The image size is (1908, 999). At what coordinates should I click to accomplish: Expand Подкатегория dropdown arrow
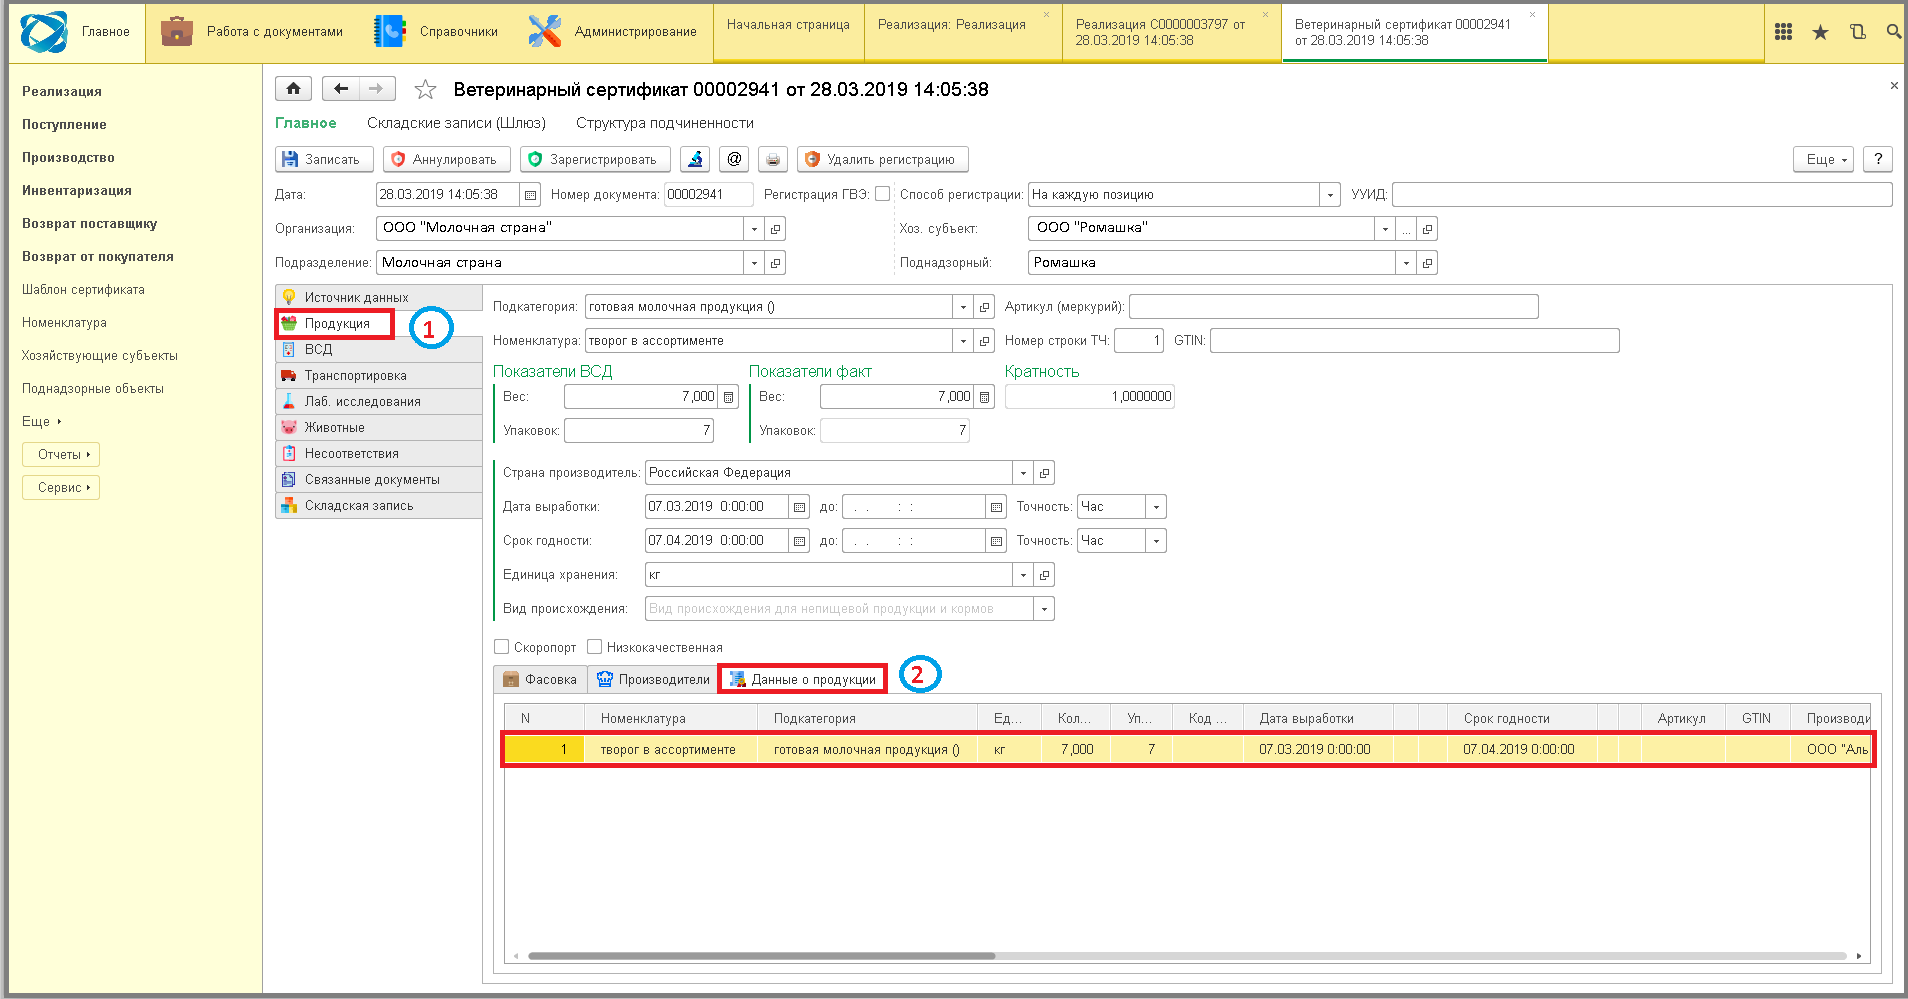[963, 307]
